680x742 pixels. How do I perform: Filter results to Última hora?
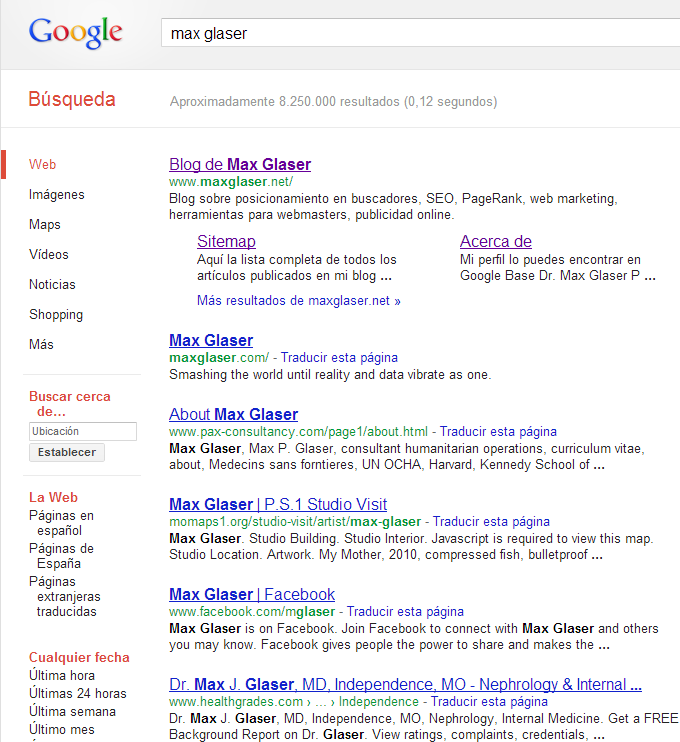click(x=62, y=675)
